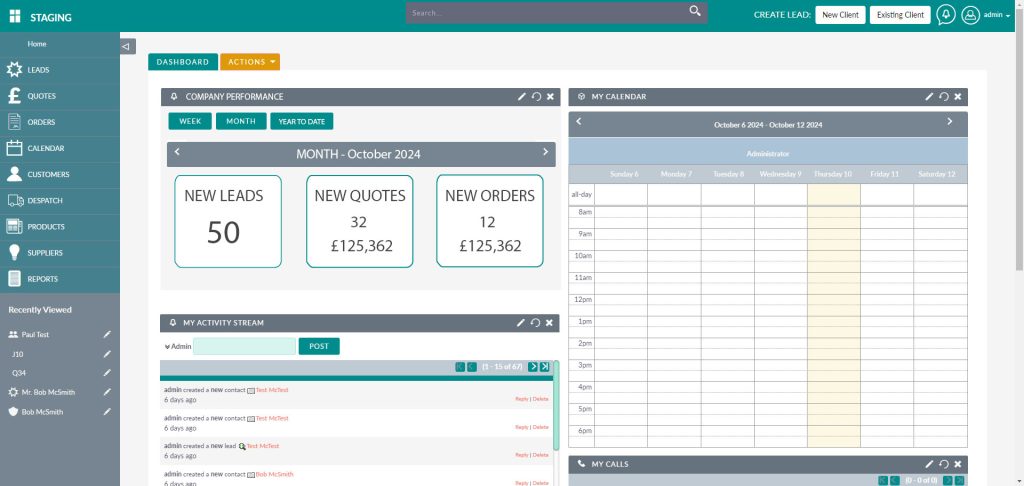The image size is (1024, 486).
Task: Switch to the Dashboard tab
Action: point(182,62)
